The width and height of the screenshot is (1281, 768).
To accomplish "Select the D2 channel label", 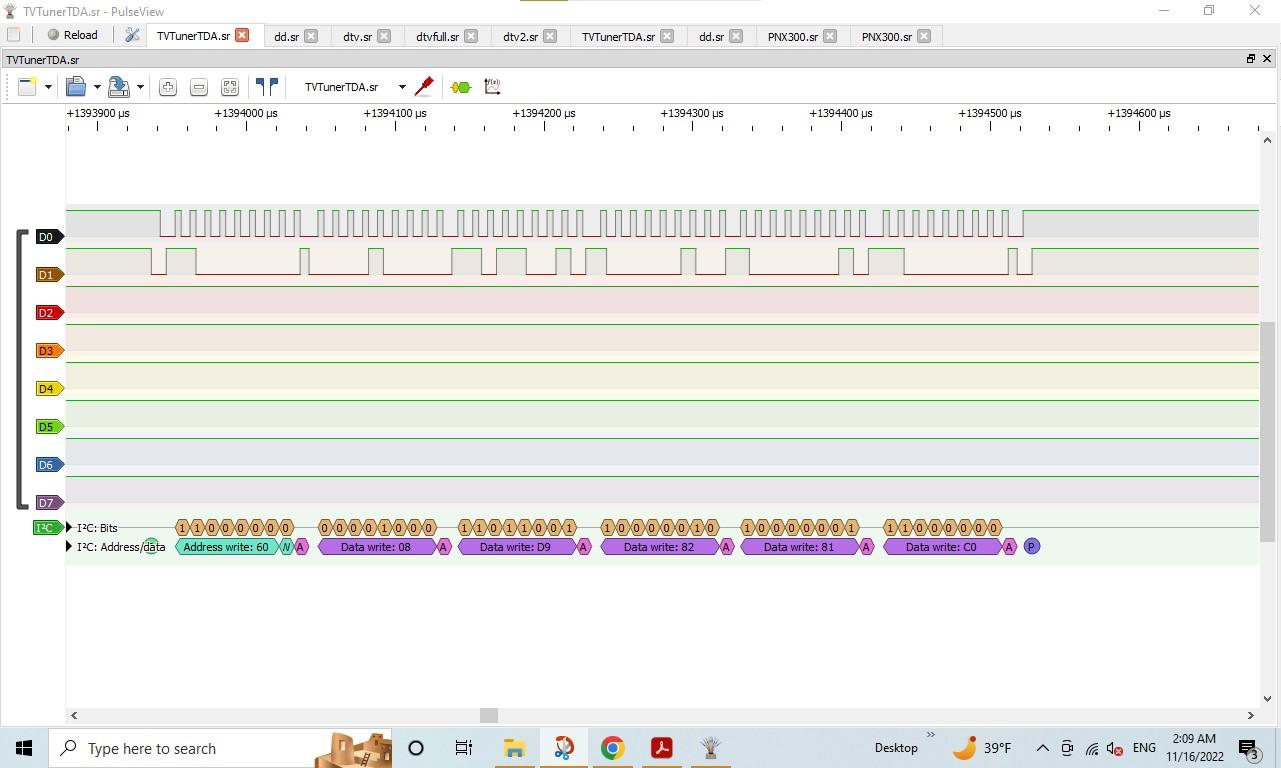I will (x=49, y=313).
